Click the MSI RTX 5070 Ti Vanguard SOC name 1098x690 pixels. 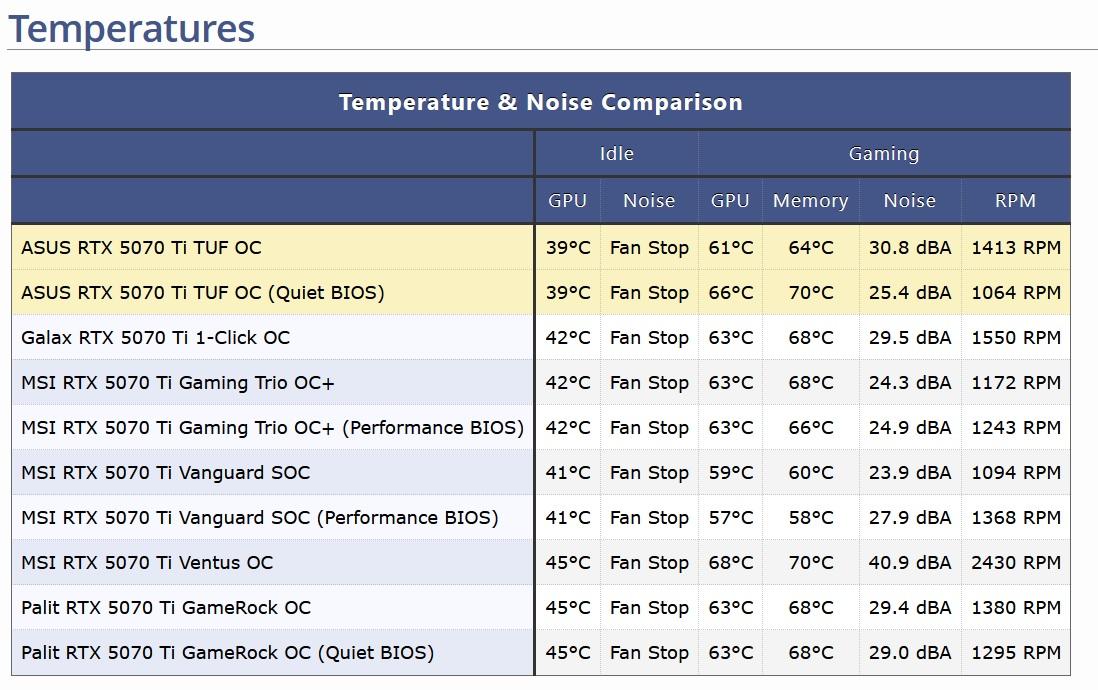[x=165, y=473]
